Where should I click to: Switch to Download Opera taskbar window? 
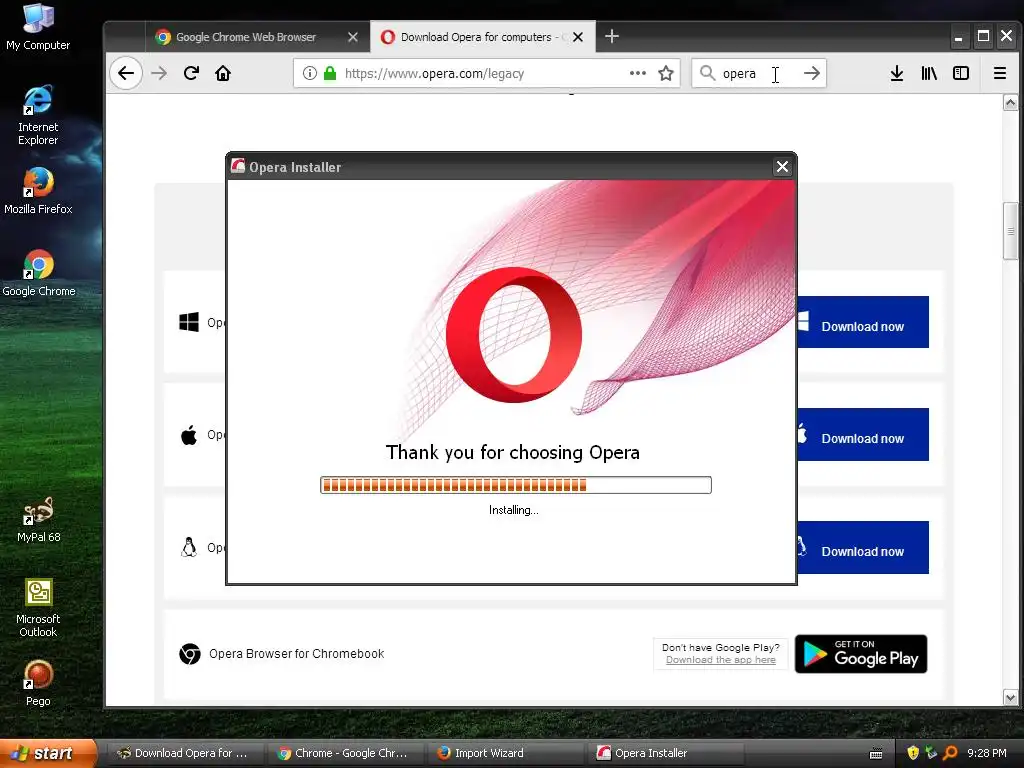pyautogui.click(x=184, y=753)
